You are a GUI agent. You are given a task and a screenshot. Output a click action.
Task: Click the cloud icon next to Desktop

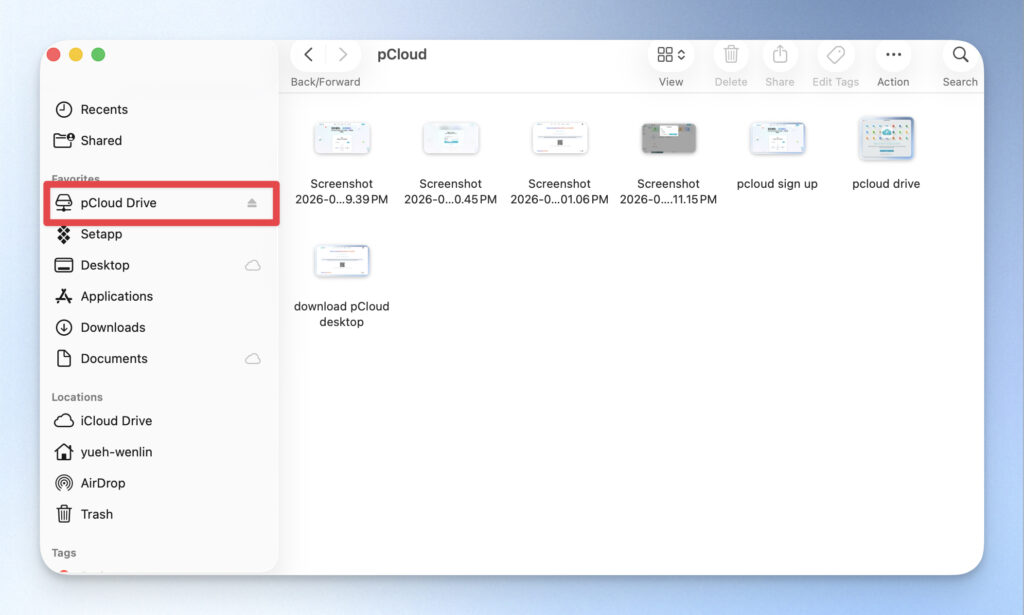click(x=253, y=266)
